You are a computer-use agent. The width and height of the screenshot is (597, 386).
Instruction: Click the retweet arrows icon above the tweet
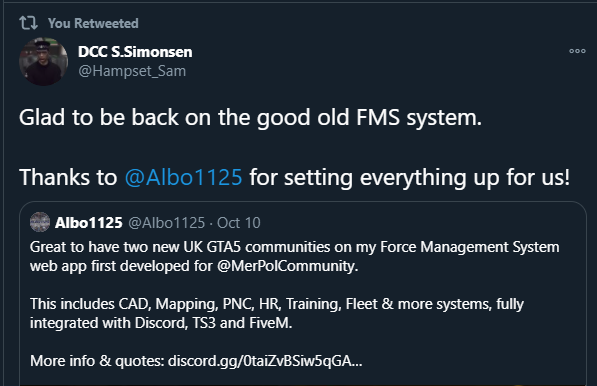coord(28,23)
